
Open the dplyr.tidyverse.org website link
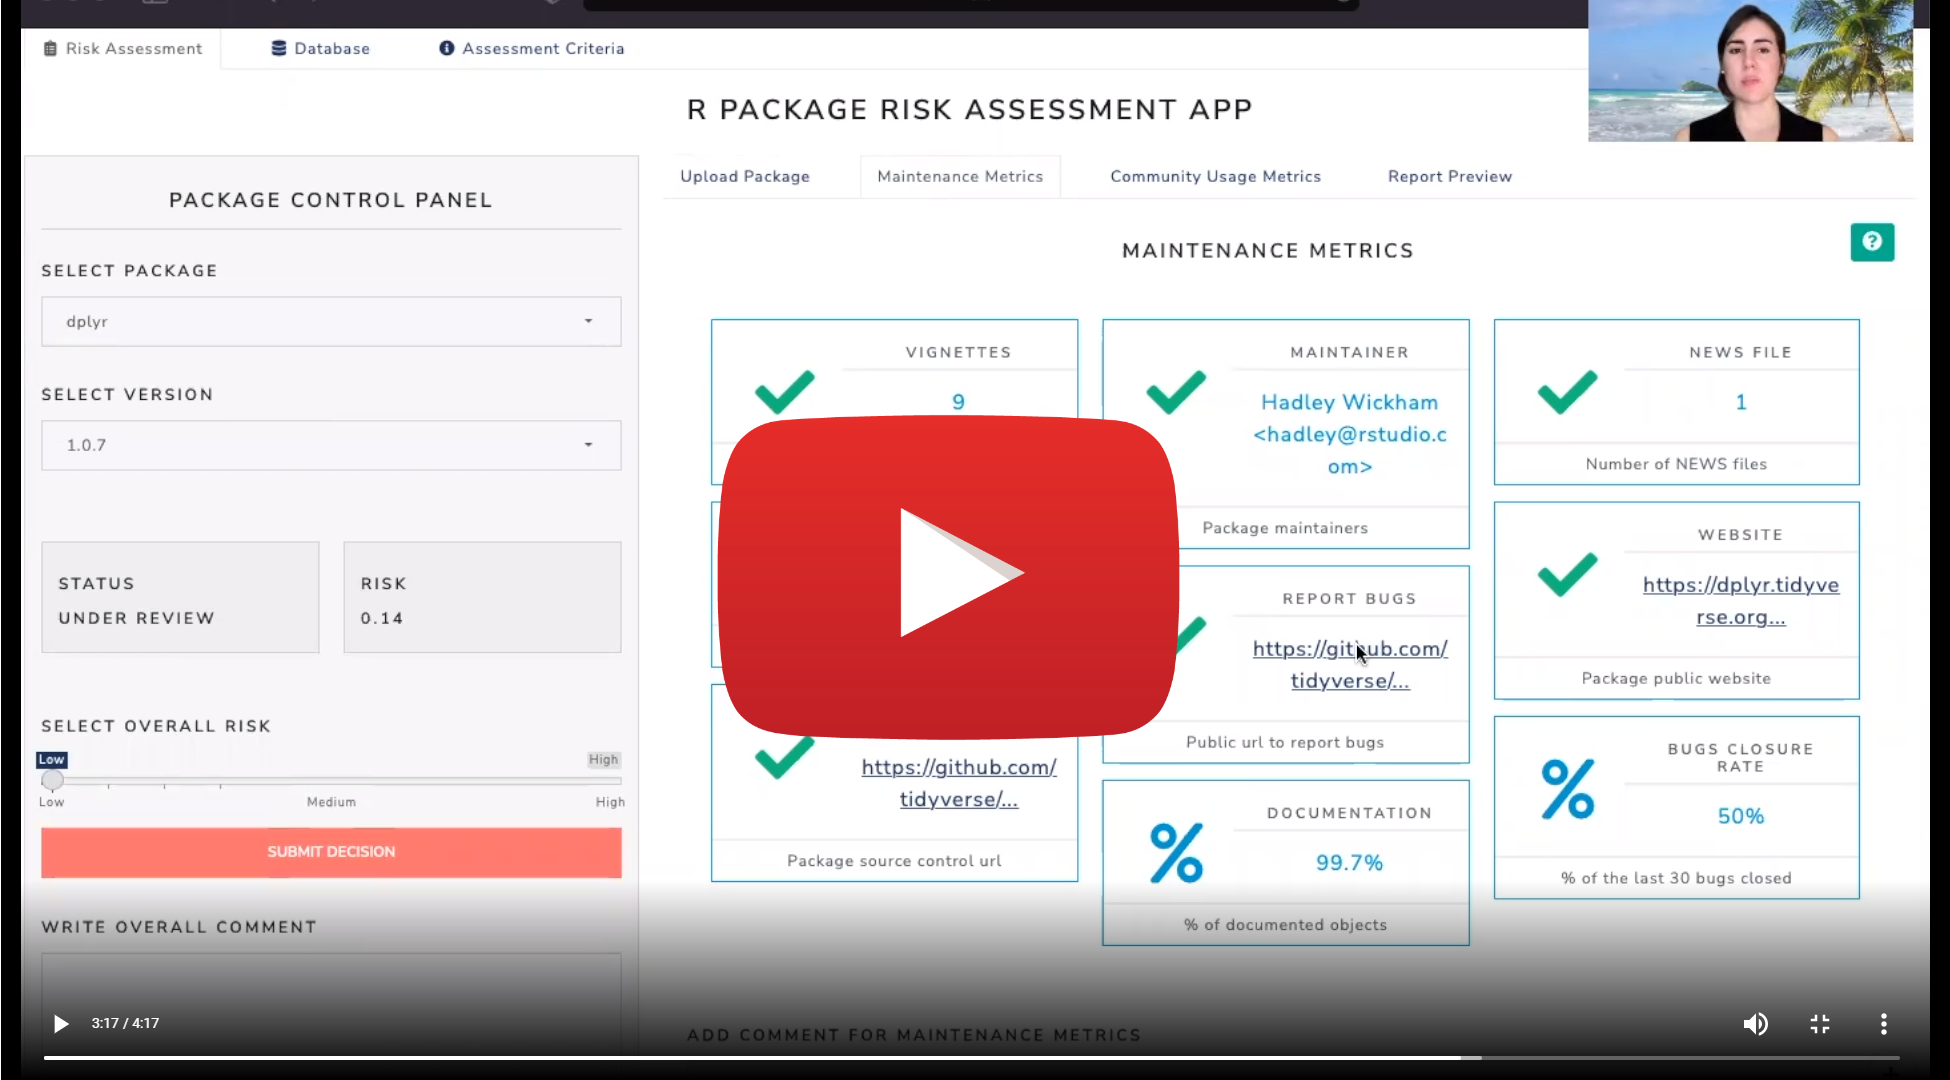click(1740, 601)
